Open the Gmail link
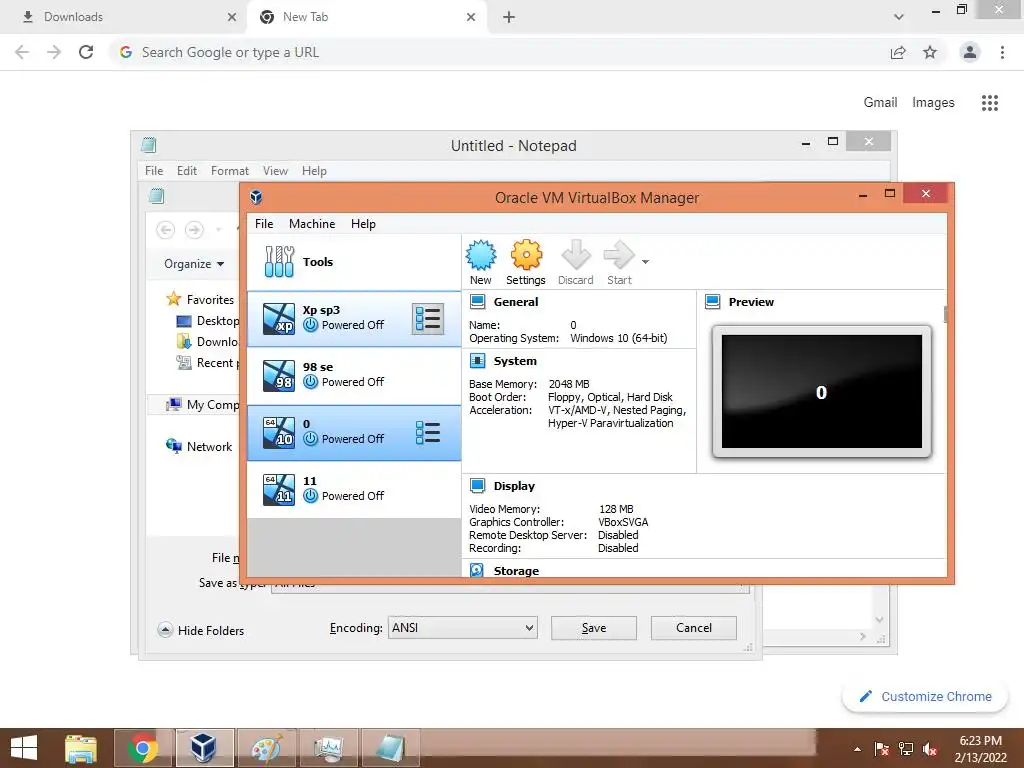The width and height of the screenshot is (1024, 768). coord(880,102)
